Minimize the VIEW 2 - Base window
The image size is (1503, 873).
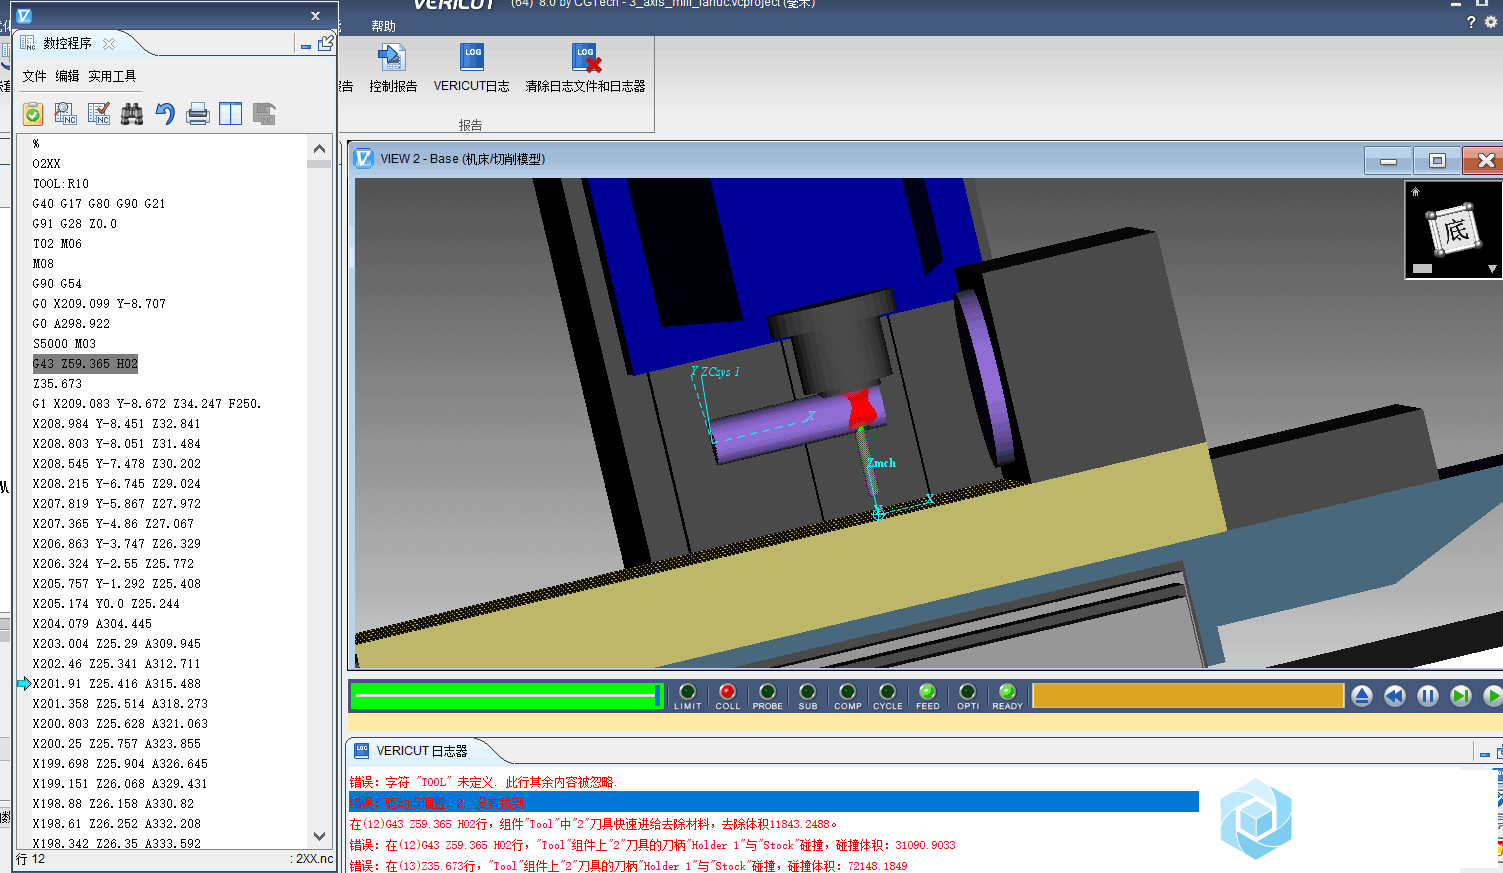pyautogui.click(x=1388, y=161)
